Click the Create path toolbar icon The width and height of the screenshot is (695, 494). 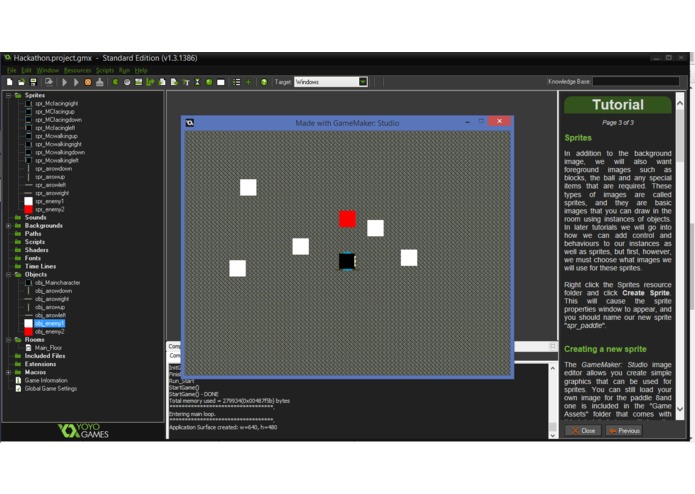point(150,82)
